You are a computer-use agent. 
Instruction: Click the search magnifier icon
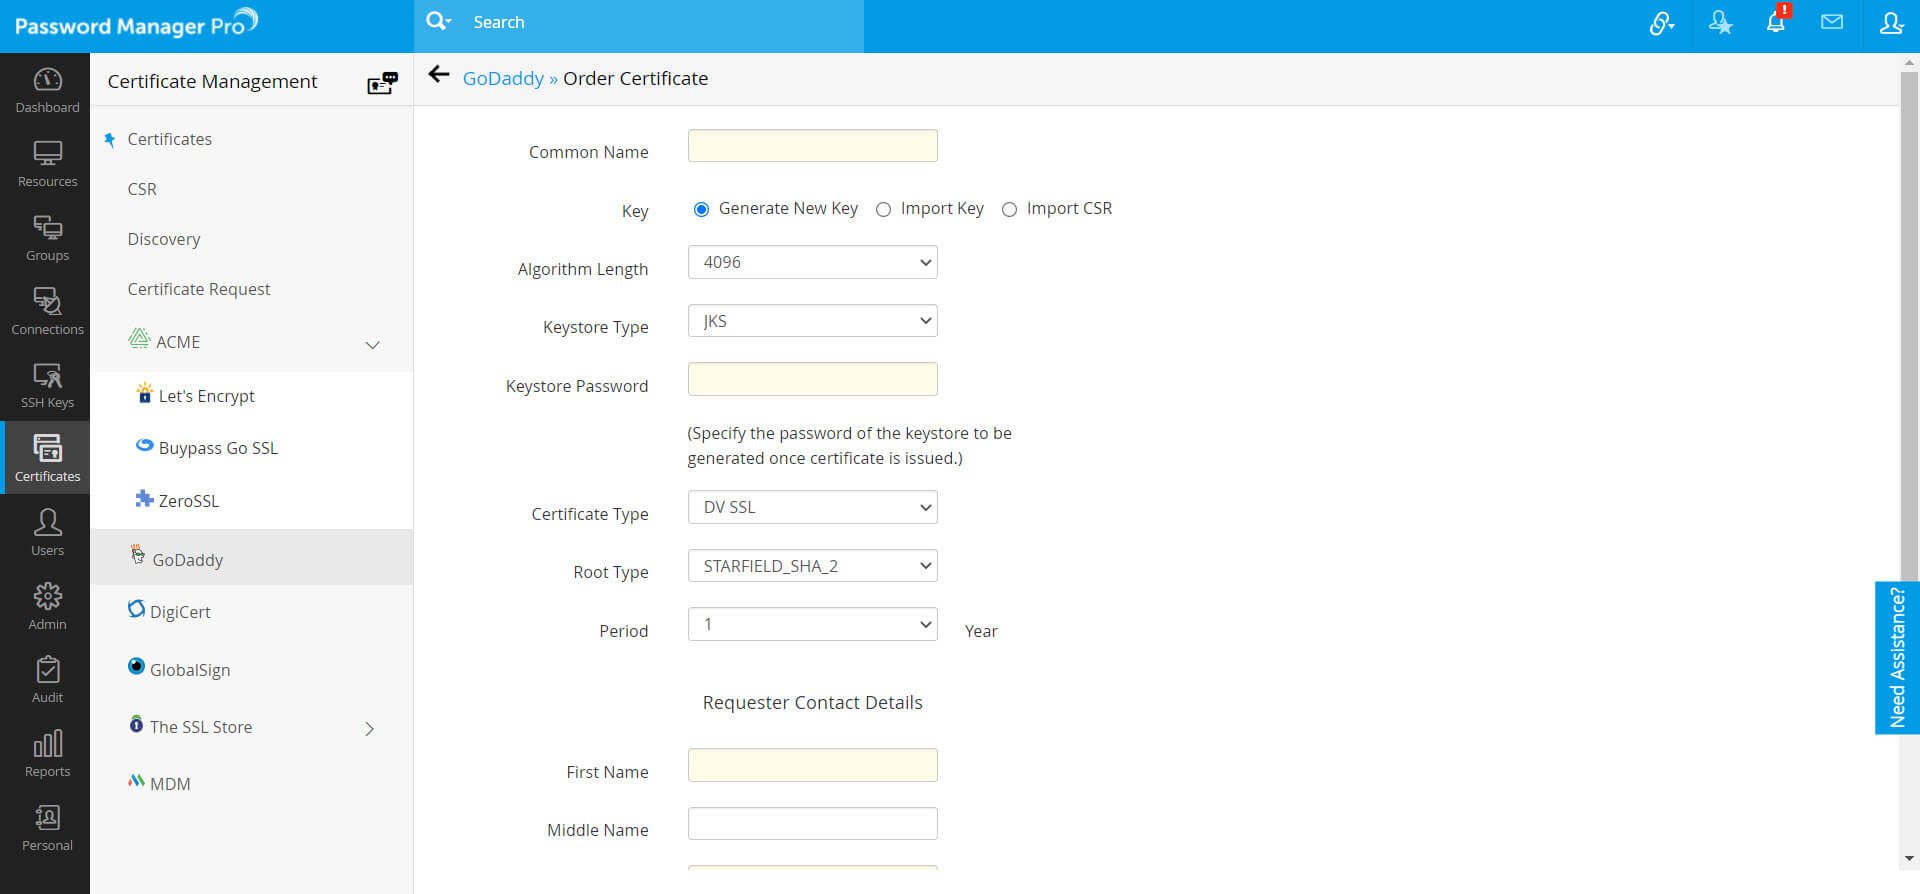point(437,21)
